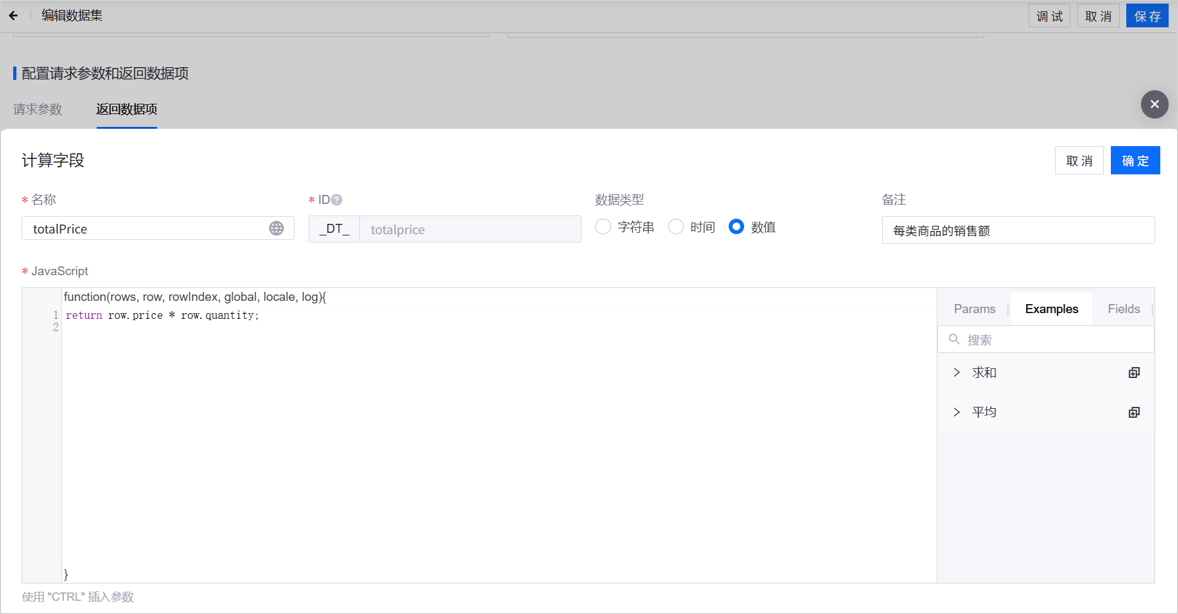Switch to the Params tab
This screenshot has height=614, width=1178.
click(973, 308)
